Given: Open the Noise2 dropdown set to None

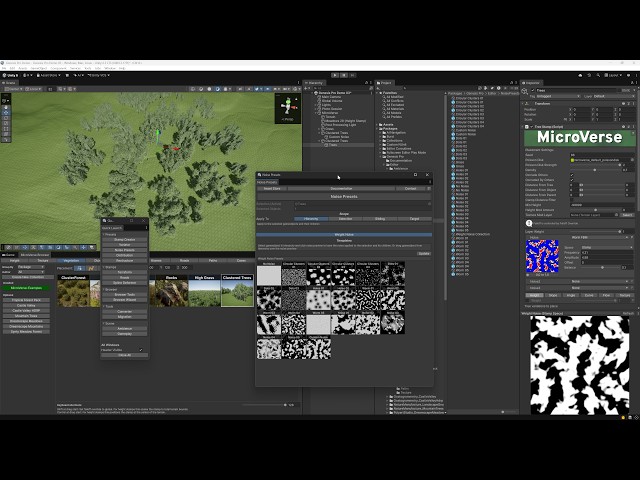Looking at the screenshot, I should tap(600, 281).
